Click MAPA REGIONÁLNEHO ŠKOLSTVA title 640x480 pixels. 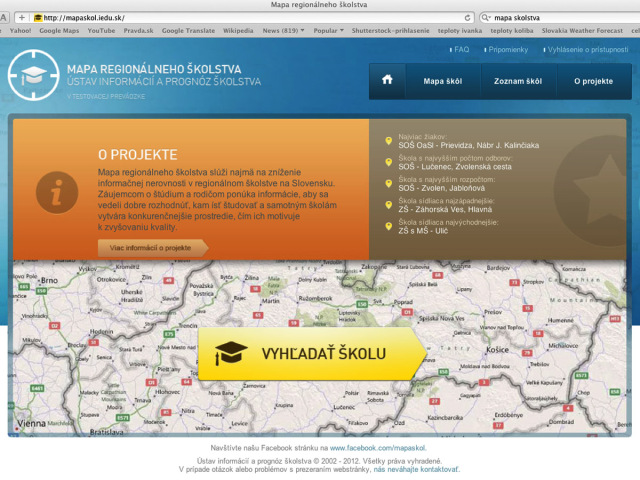pyautogui.click(x=154, y=69)
